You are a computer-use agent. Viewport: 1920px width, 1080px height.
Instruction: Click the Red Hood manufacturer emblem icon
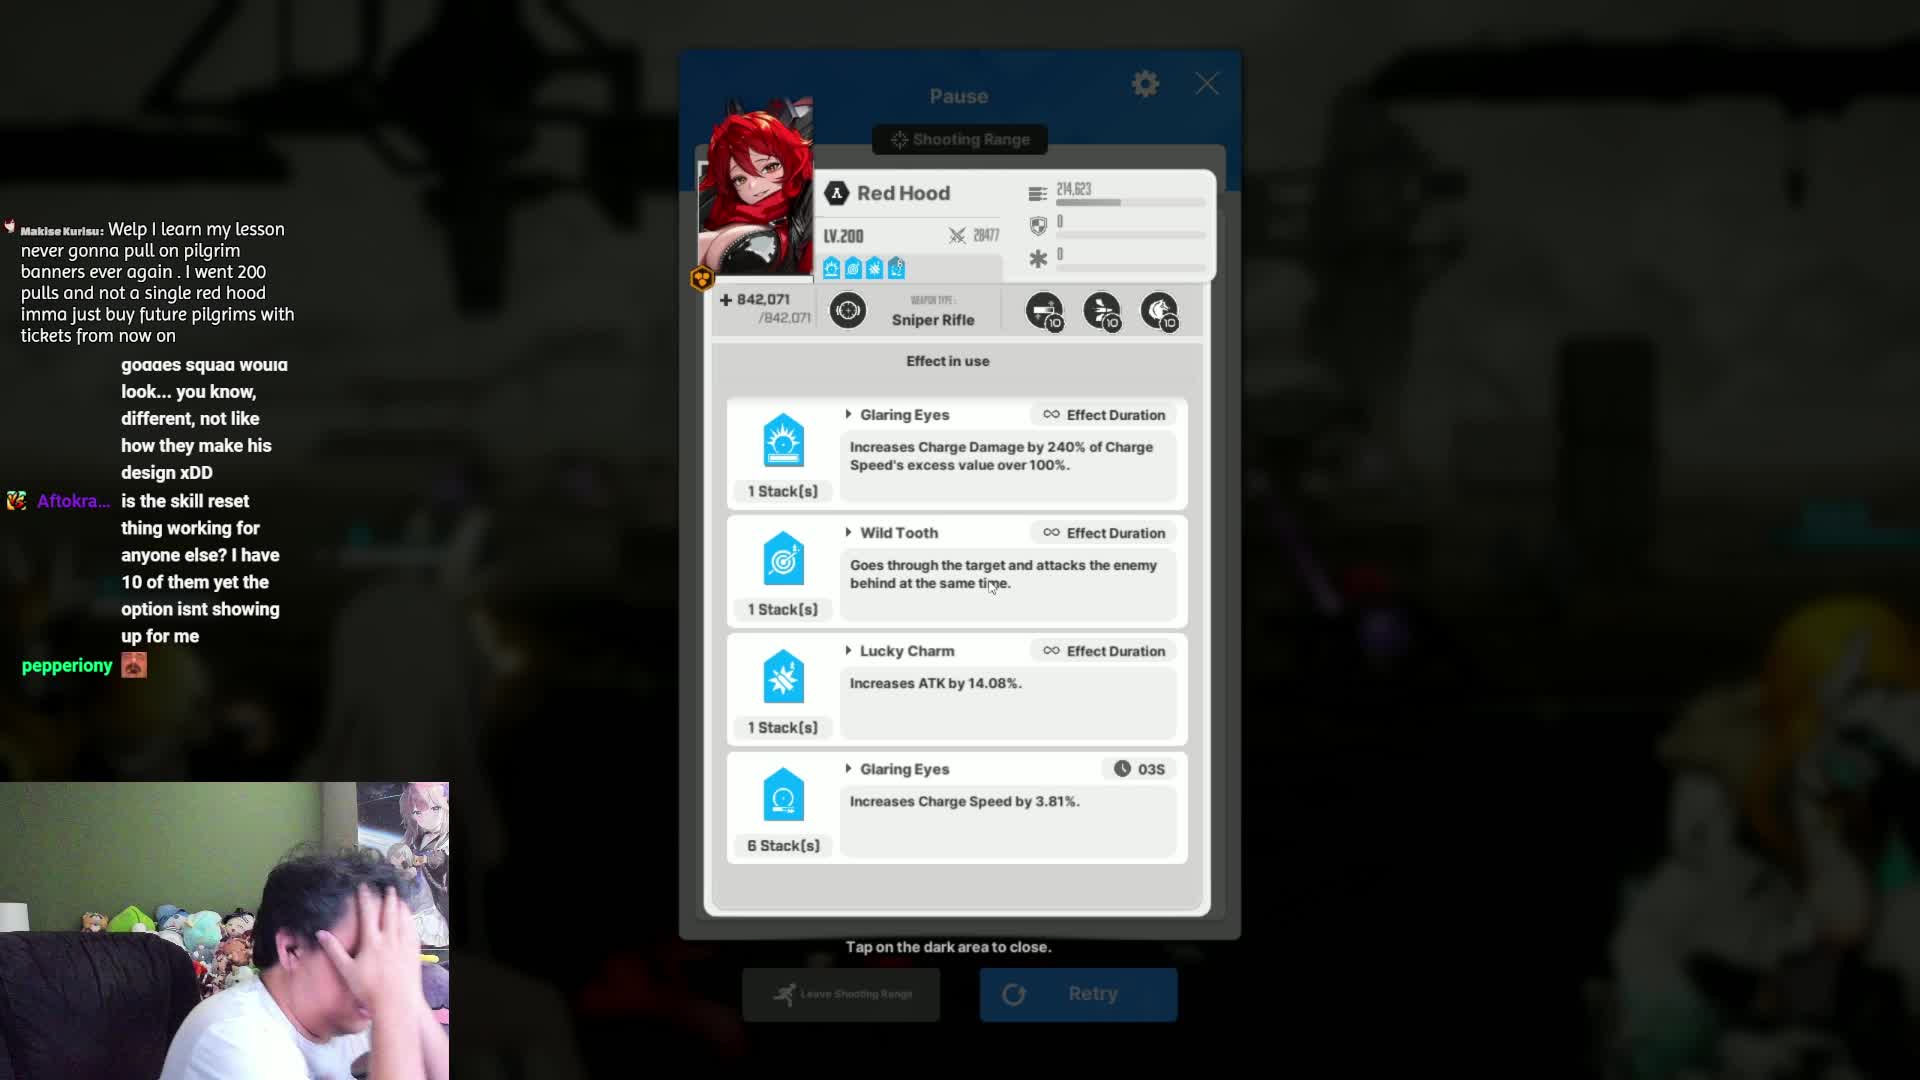click(837, 193)
